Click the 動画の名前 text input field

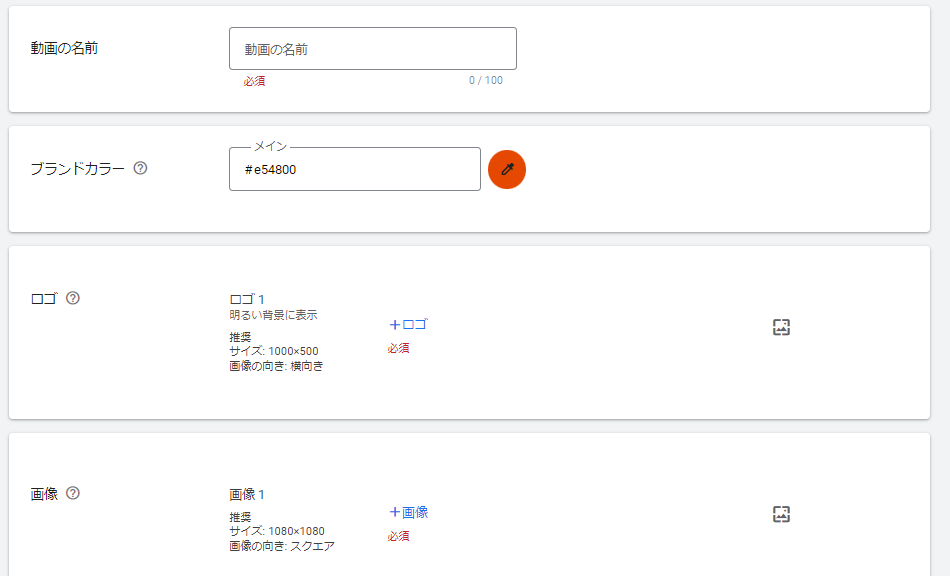click(372, 48)
